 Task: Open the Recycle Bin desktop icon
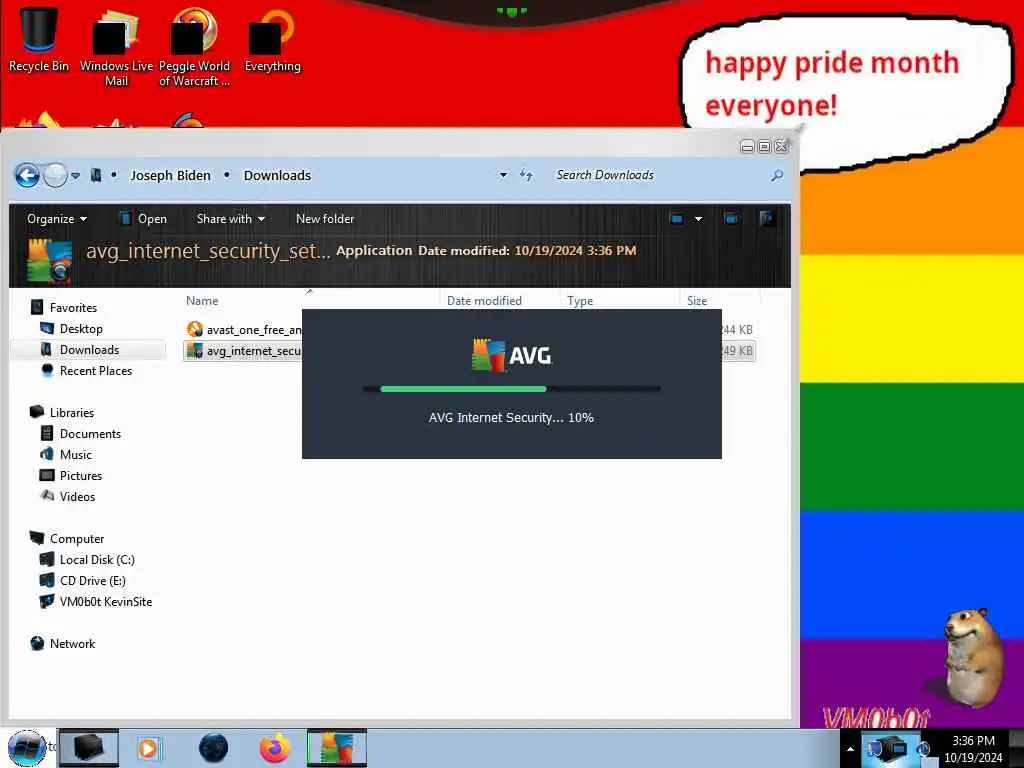tap(39, 38)
